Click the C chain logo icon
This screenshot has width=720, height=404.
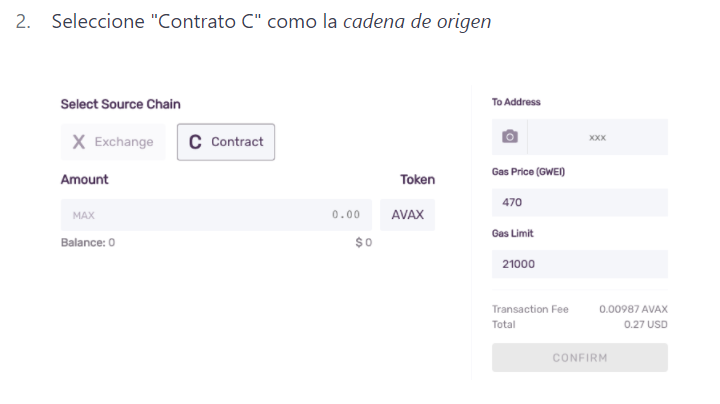pyautogui.click(x=195, y=142)
